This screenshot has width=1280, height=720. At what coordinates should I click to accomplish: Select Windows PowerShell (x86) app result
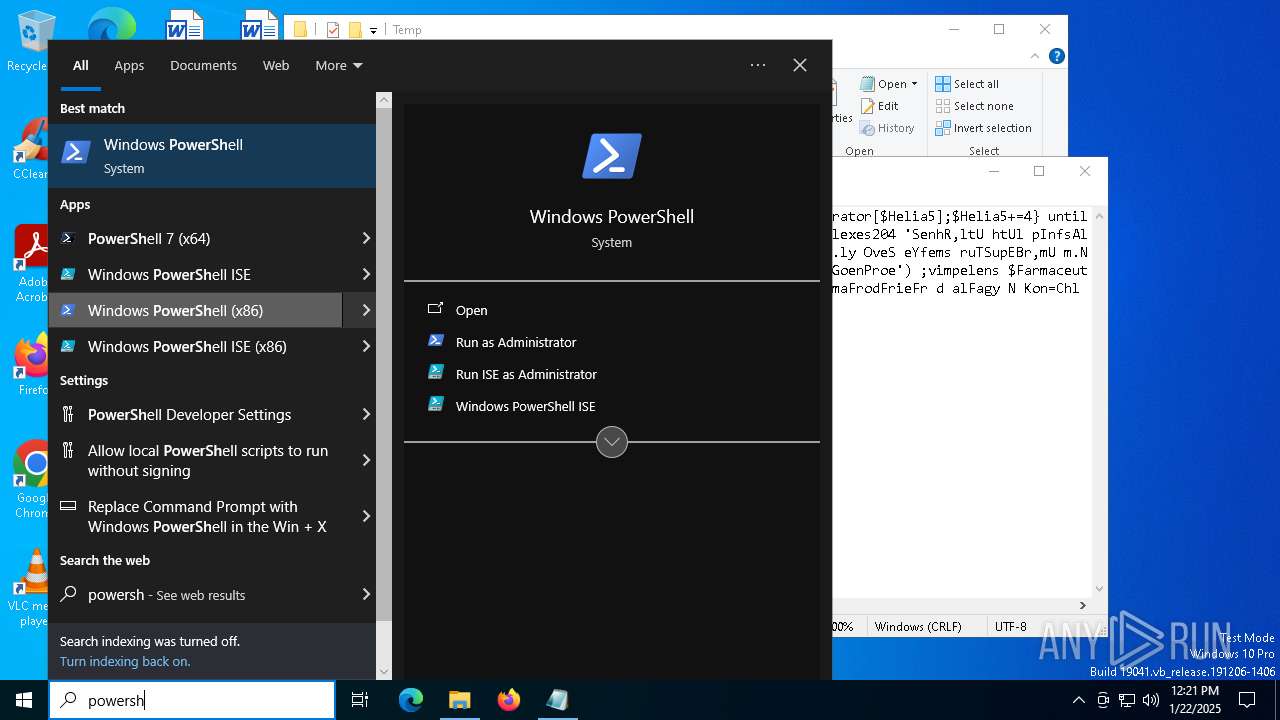pyautogui.click(x=196, y=310)
